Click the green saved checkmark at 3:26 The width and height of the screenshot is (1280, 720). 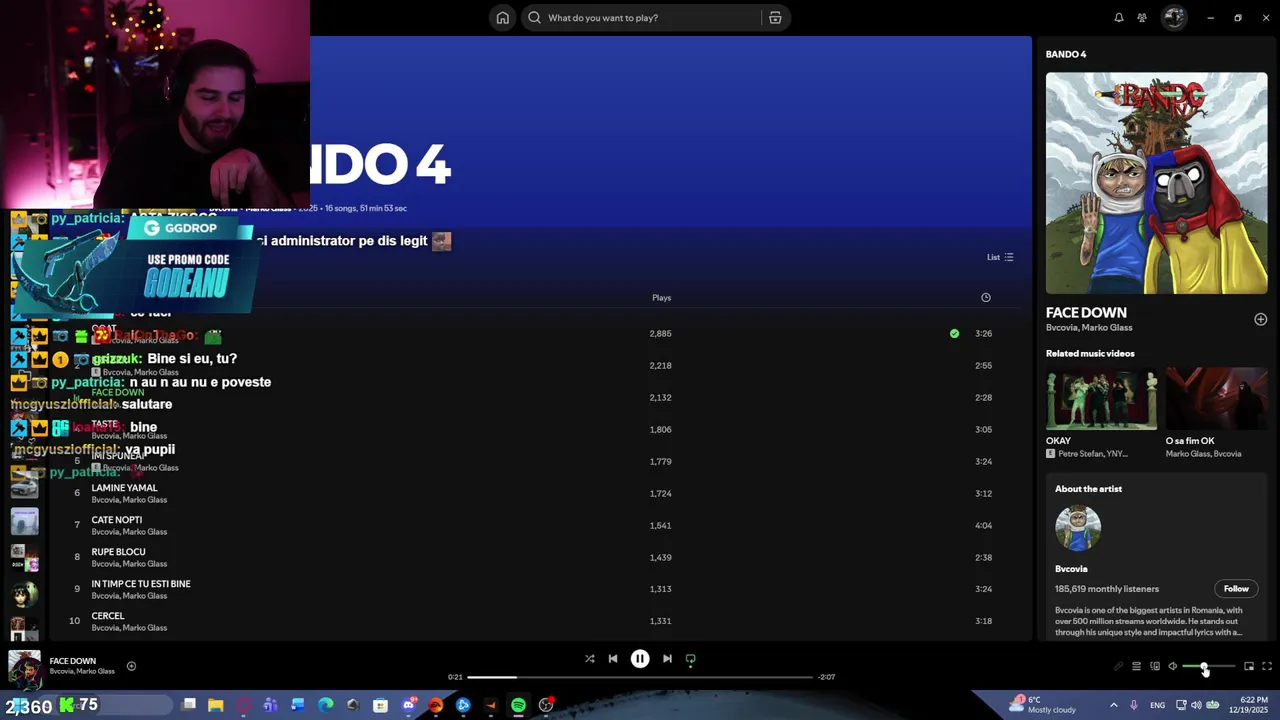[954, 334]
